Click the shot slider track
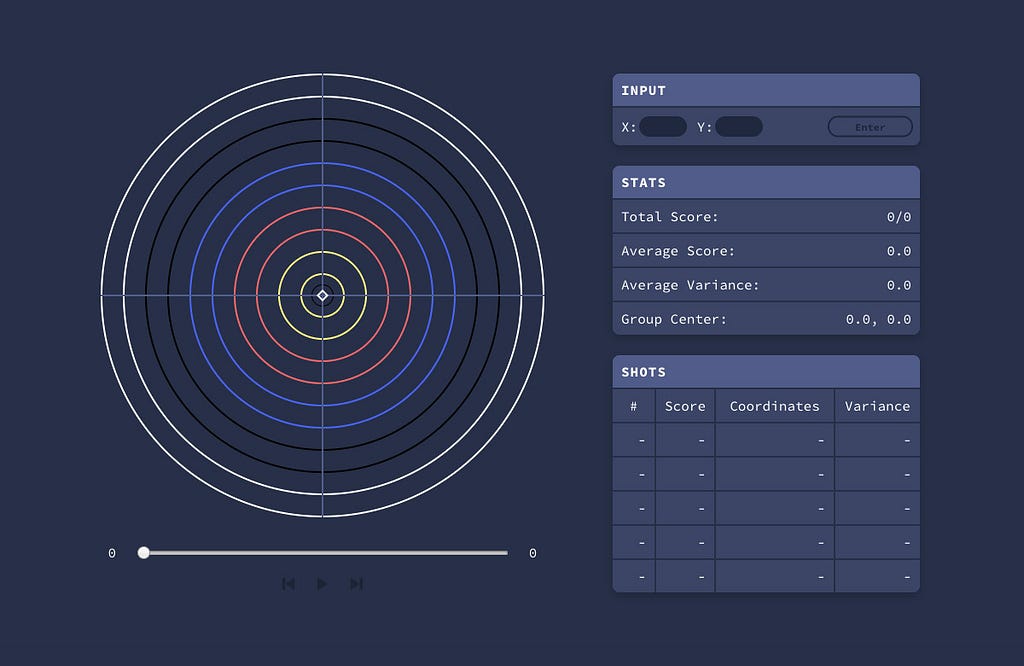1024x666 pixels. 325,553
